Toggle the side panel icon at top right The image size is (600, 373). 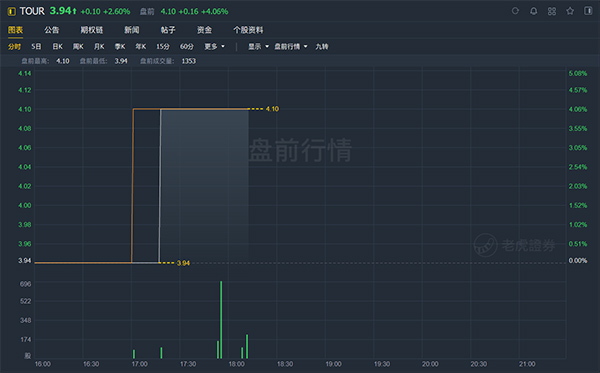pos(588,11)
